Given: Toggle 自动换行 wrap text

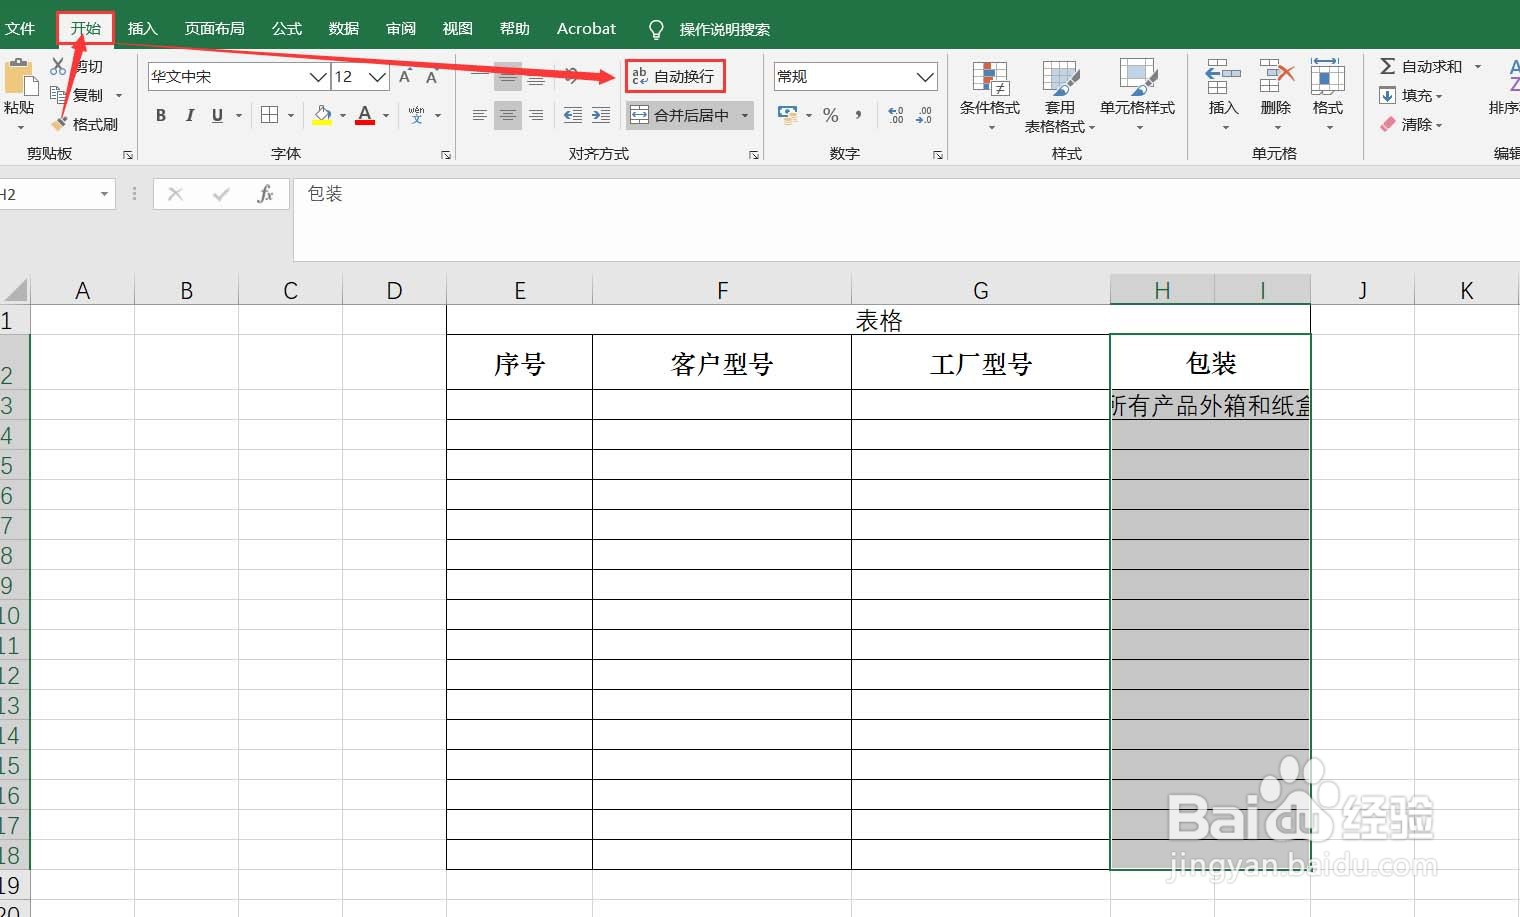Looking at the screenshot, I should [674, 75].
